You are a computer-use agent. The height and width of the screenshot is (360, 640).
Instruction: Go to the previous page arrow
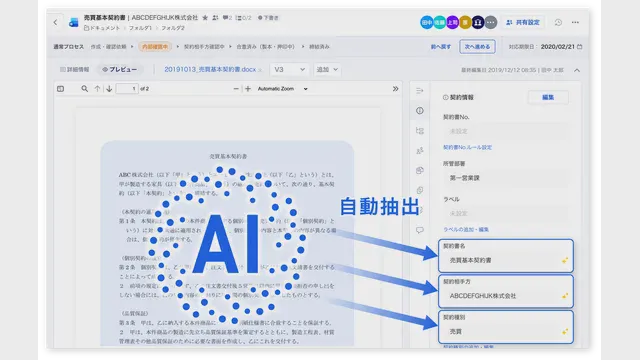pyautogui.click(x=97, y=89)
